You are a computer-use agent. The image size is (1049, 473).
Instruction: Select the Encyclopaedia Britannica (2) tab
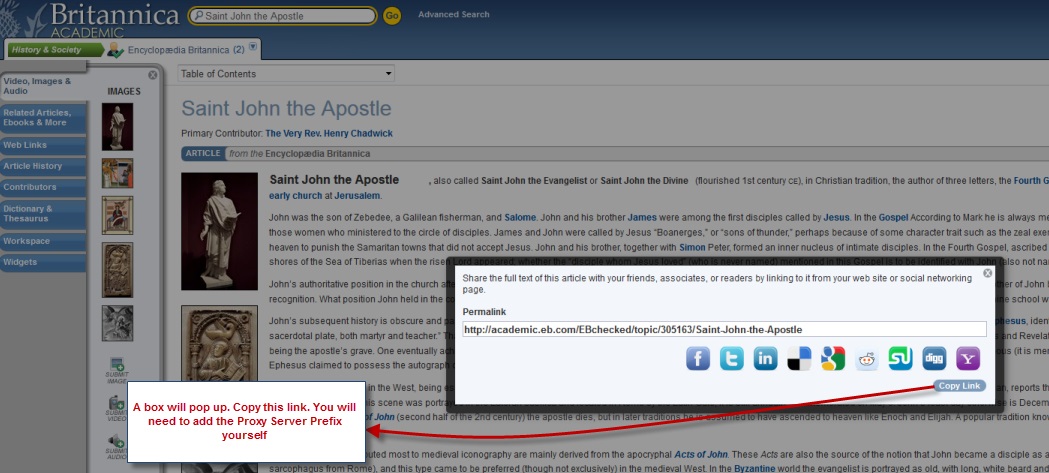(186, 50)
